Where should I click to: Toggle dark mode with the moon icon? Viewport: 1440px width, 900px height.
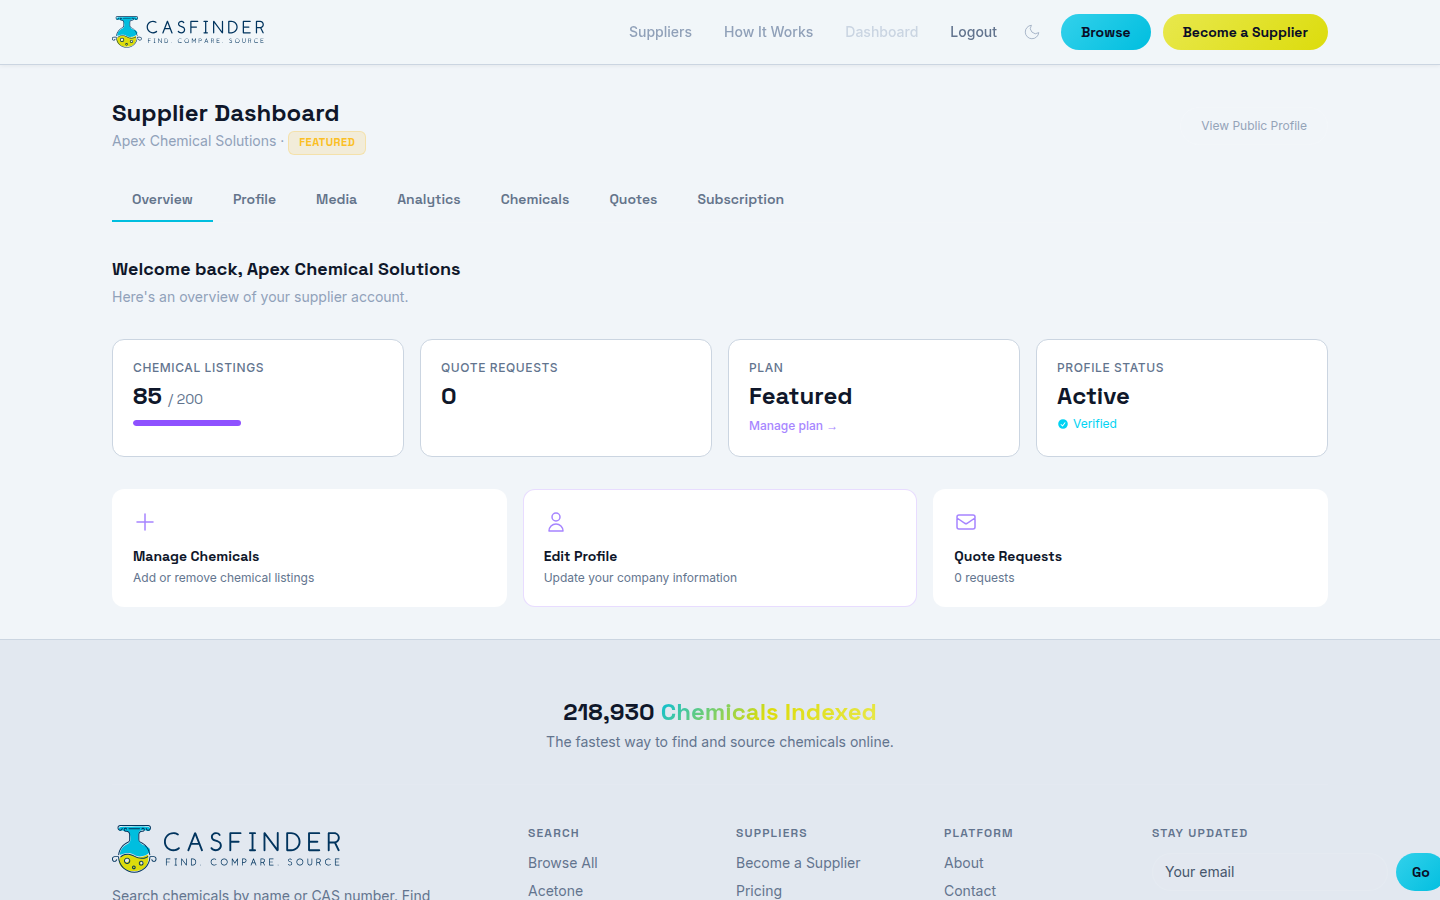(x=1031, y=32)
